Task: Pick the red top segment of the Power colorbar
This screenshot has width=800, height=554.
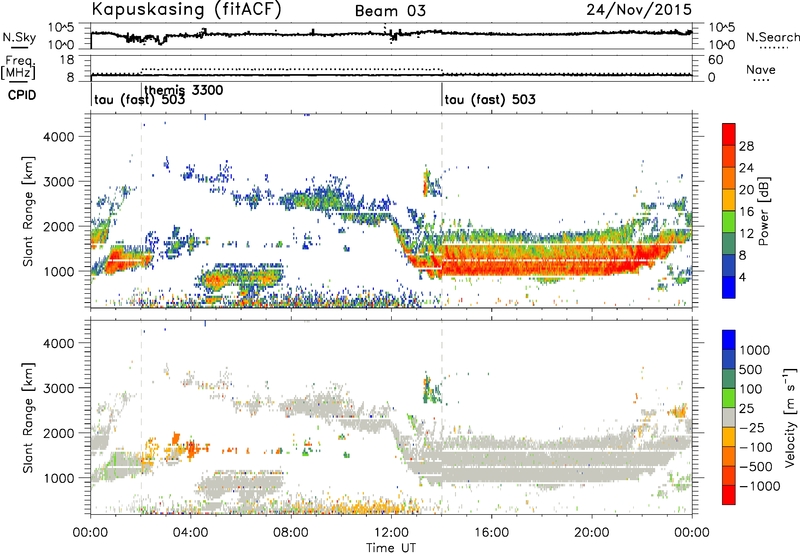Action: click(x=729, y=134)
